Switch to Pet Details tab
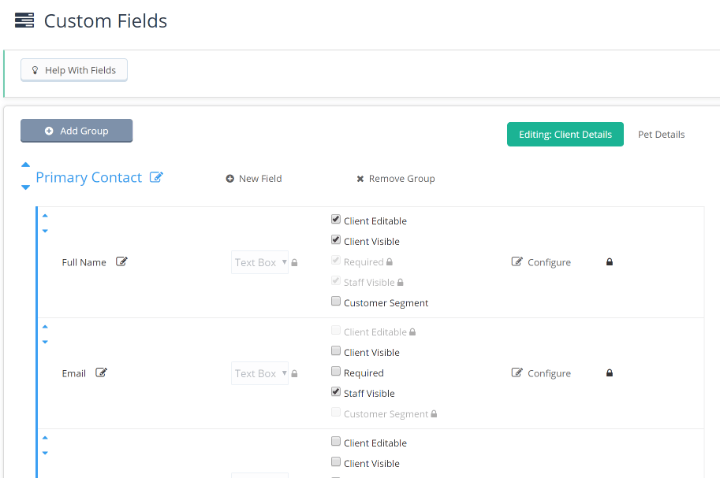The height and width of the screenshot is (478, 720). 661,135
